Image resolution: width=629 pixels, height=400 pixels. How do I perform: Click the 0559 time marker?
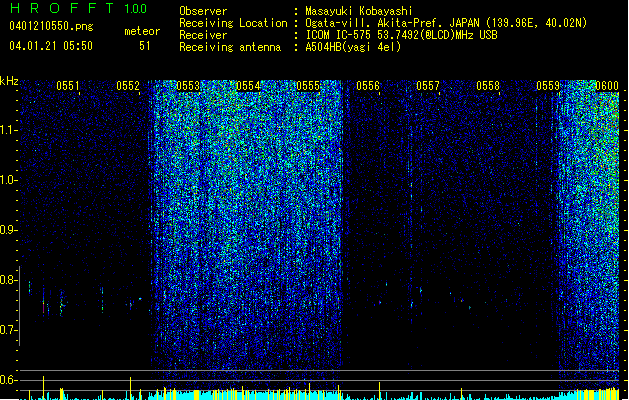548,86
